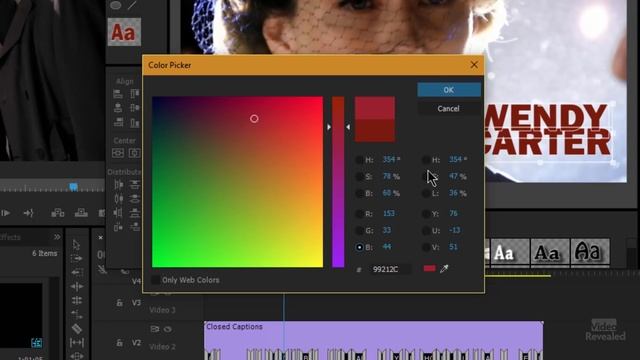
Task: Select the Track Select Forward tool
Action: point(76,258)
